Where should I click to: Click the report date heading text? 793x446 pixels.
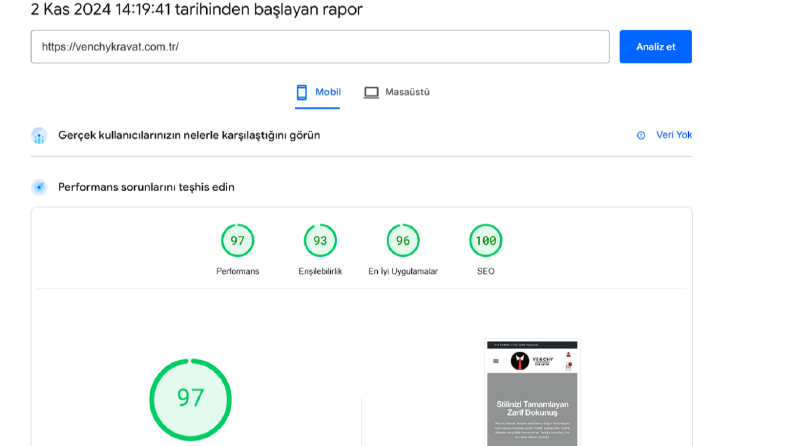coord(196,9)
